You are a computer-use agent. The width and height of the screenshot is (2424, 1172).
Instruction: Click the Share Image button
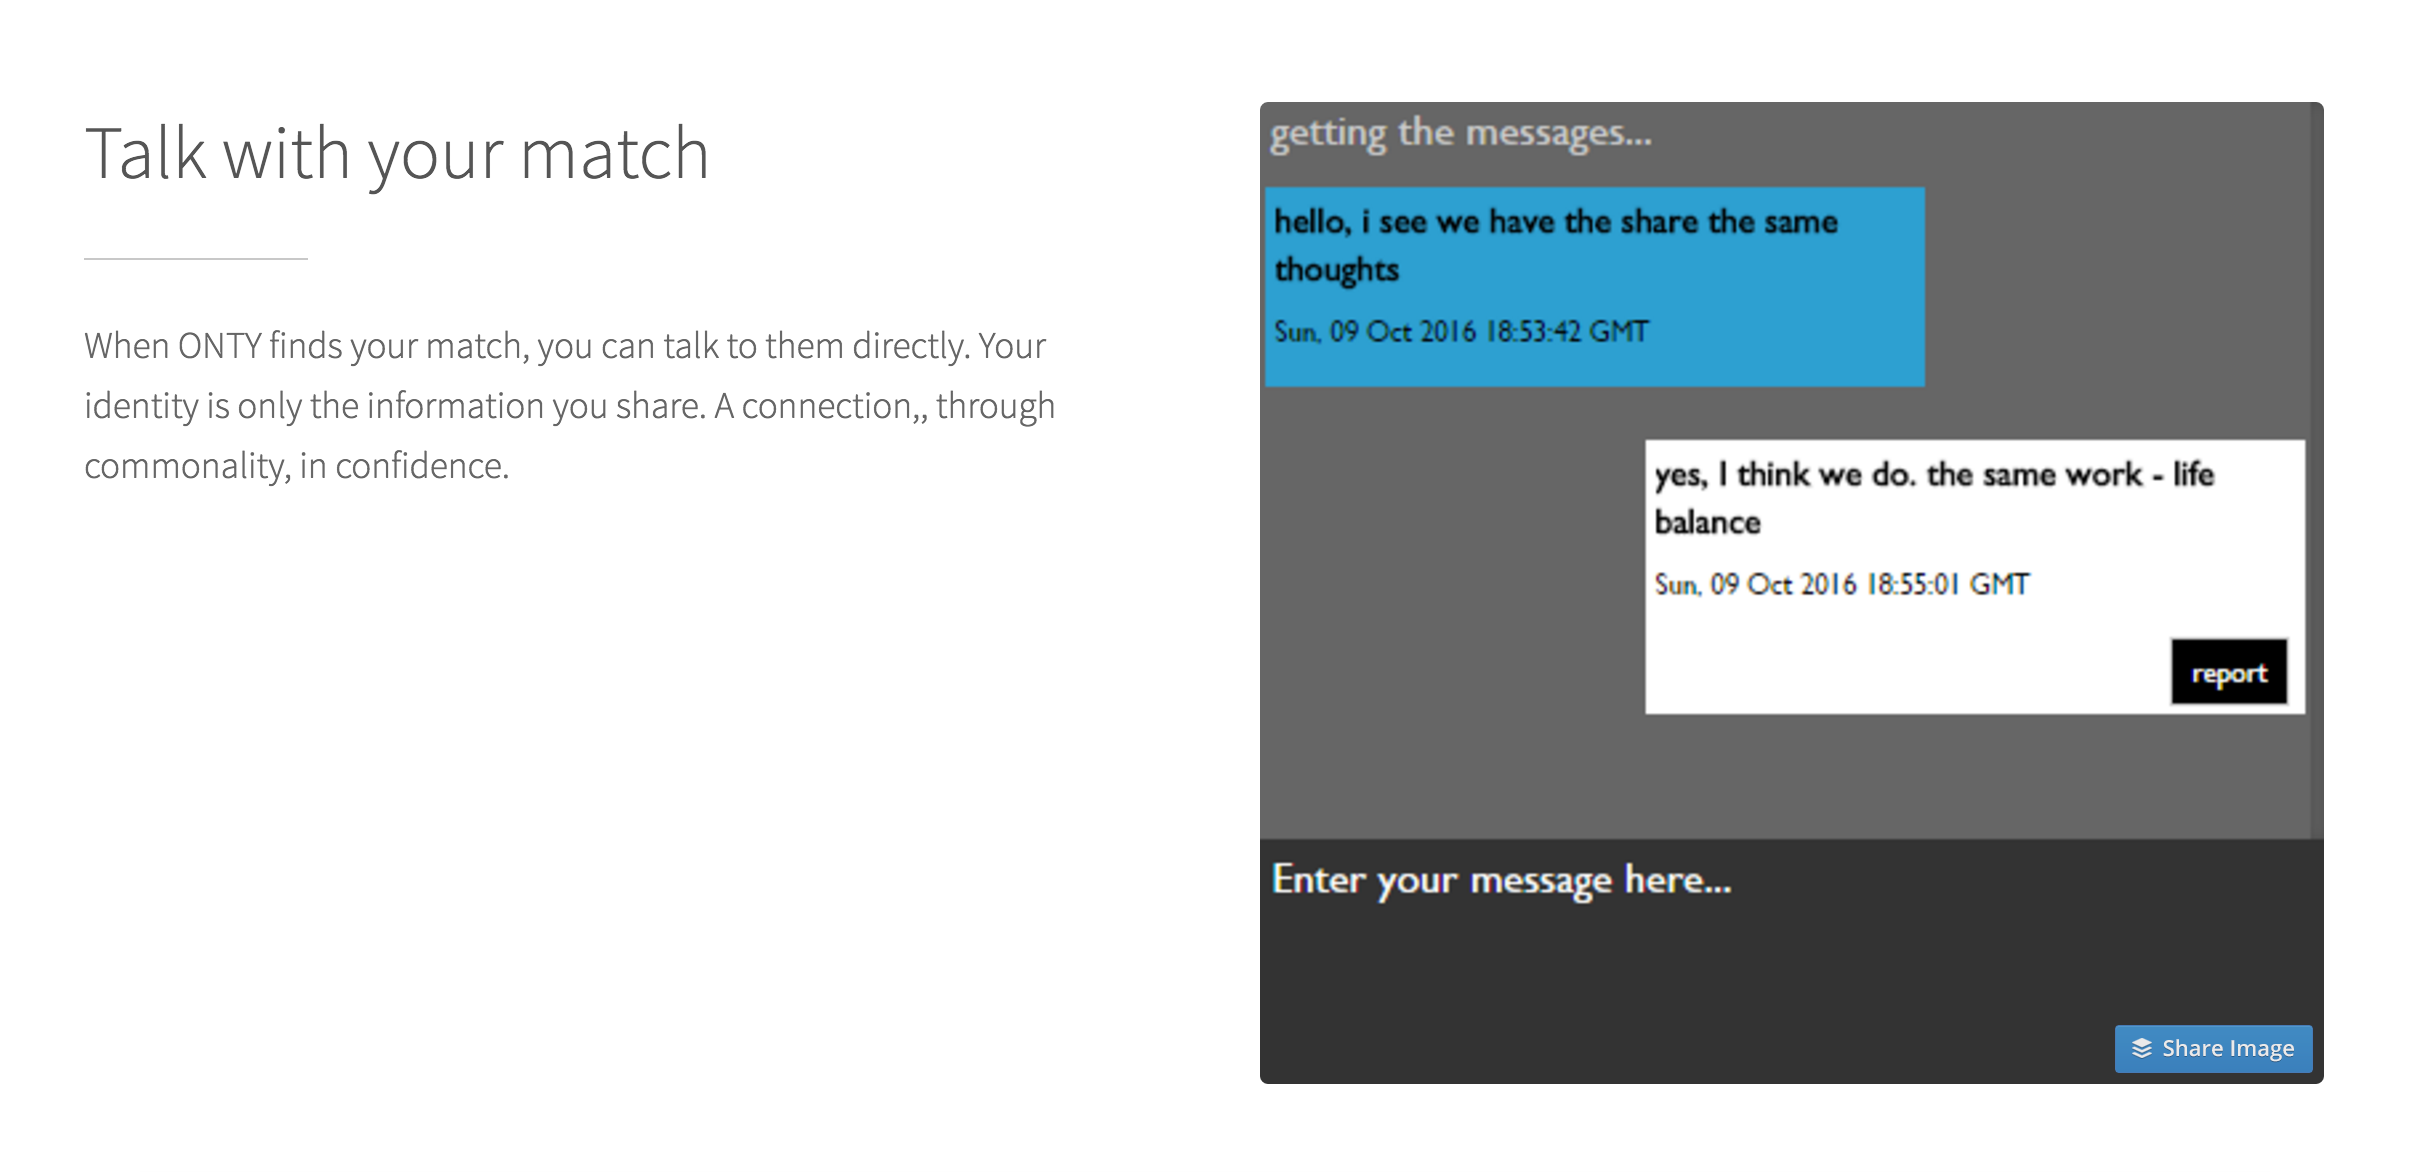(x=2212, y=1048)
